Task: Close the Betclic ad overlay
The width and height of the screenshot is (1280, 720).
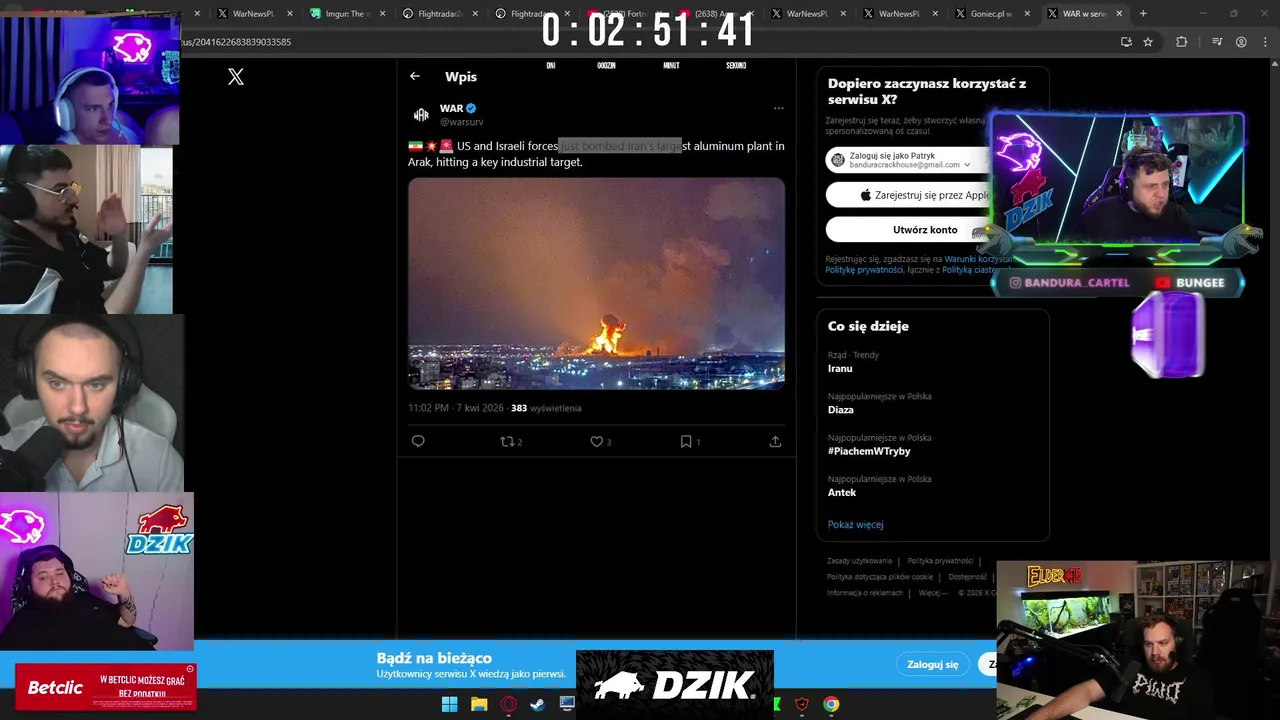Action: [190, 669]
